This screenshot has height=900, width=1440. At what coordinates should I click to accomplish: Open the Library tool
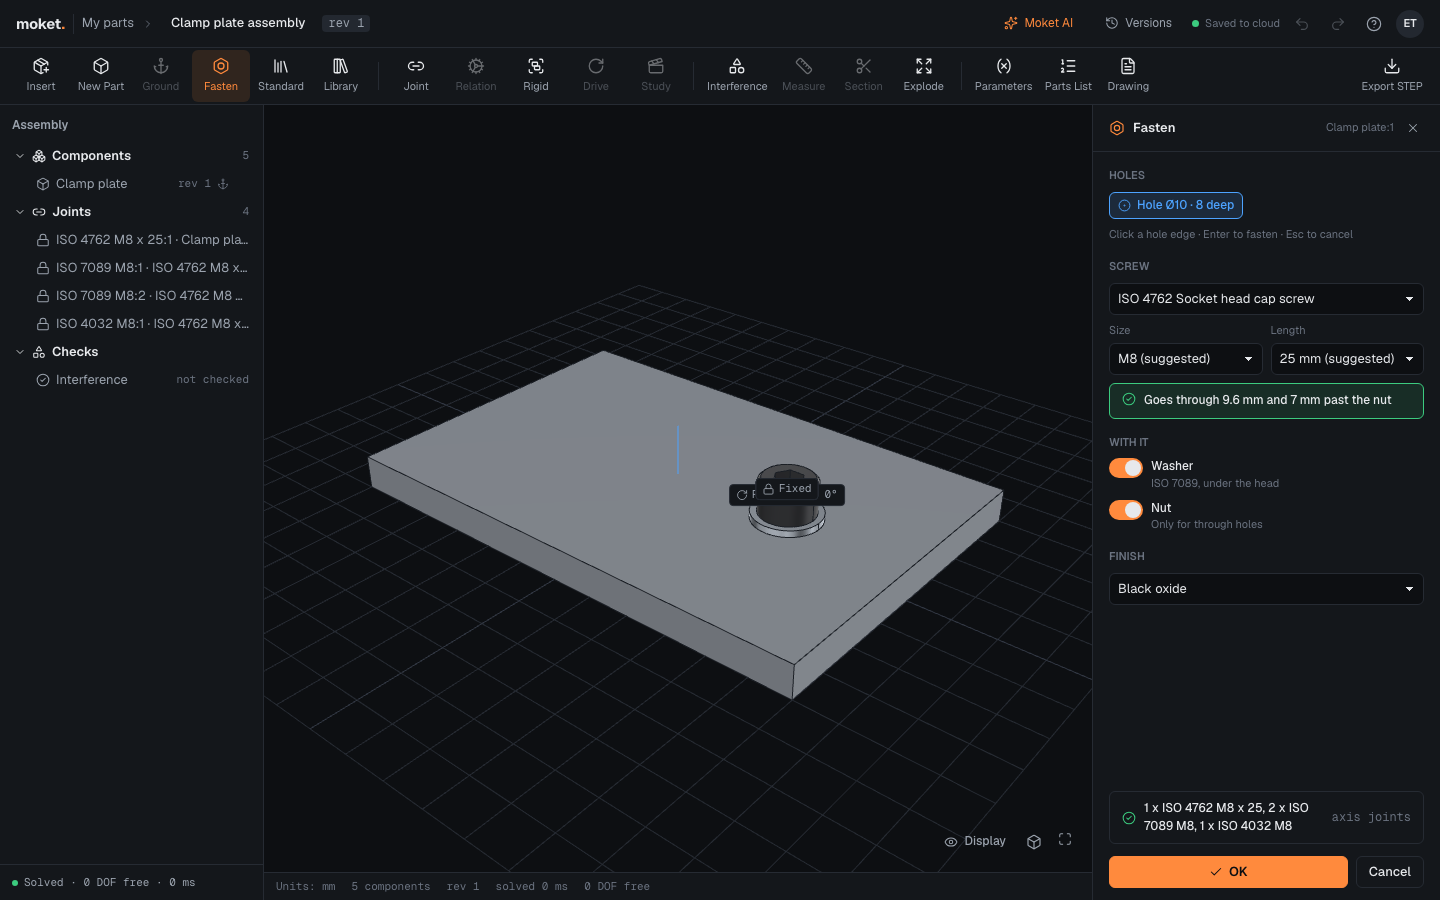click(341, 75)
